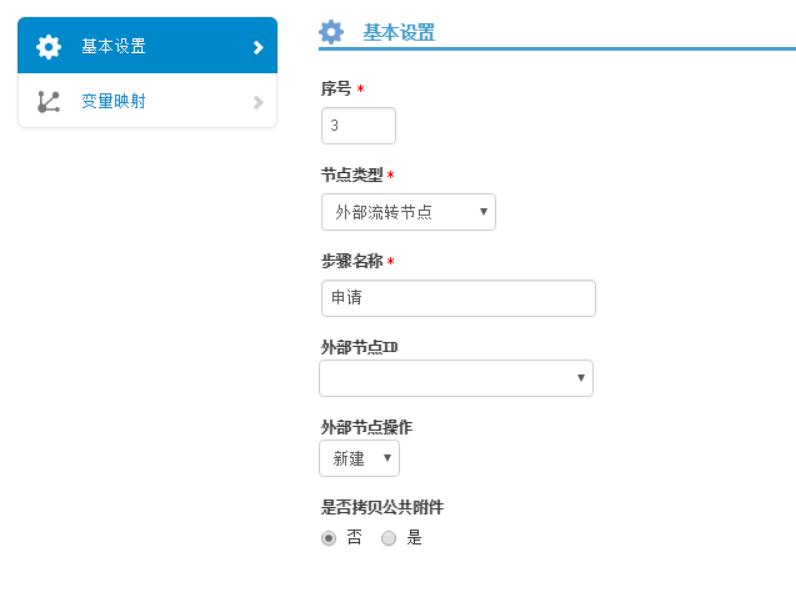Click the 外部节点操作 field label

coord(365,427)
